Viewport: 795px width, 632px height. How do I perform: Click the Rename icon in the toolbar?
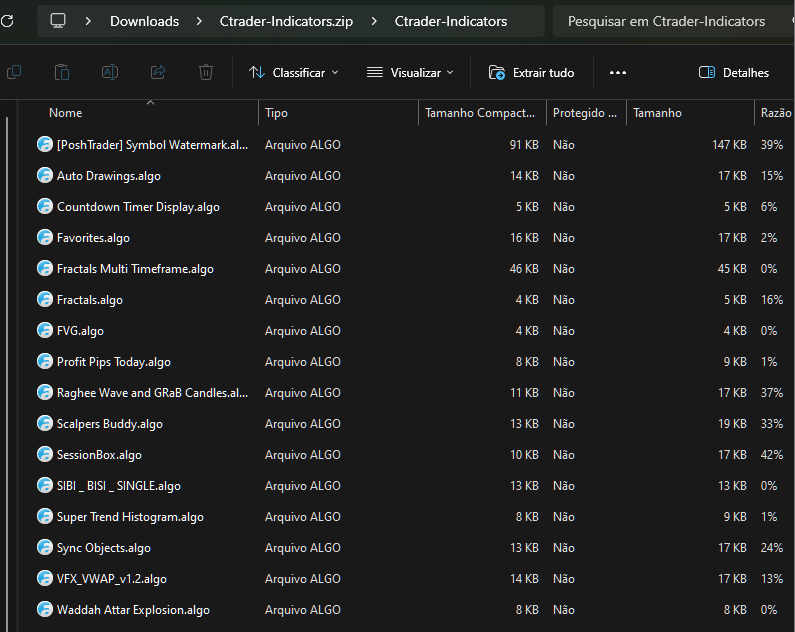(110, 72)
